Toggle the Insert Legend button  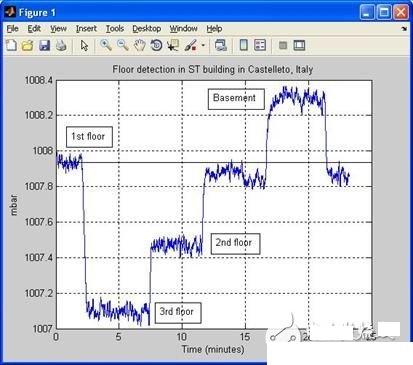coord(260,45)
